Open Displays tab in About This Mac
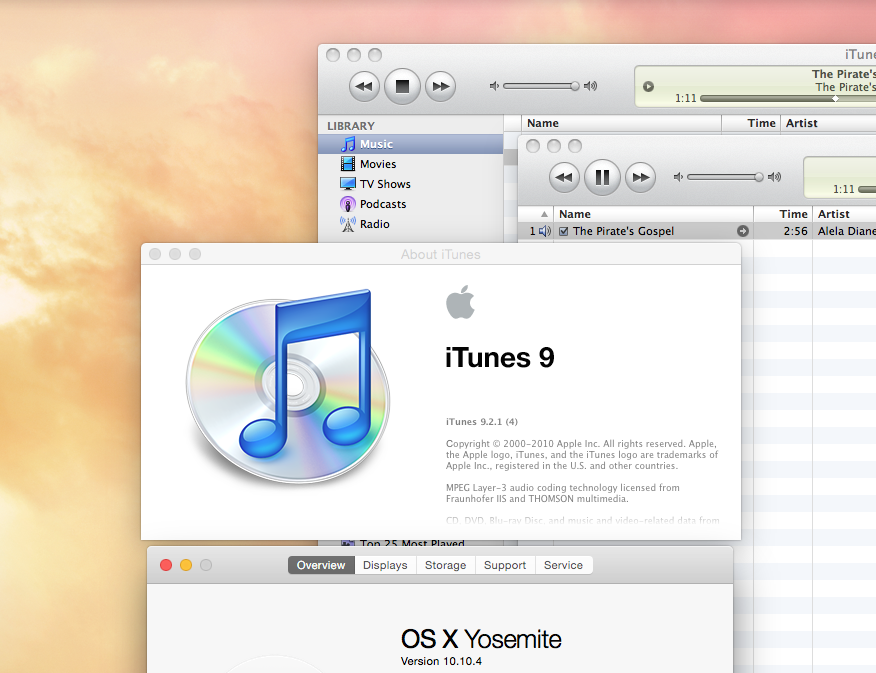The width and height of the screenshot is (876, 673). pyautogui.click(x=385, y=565)
